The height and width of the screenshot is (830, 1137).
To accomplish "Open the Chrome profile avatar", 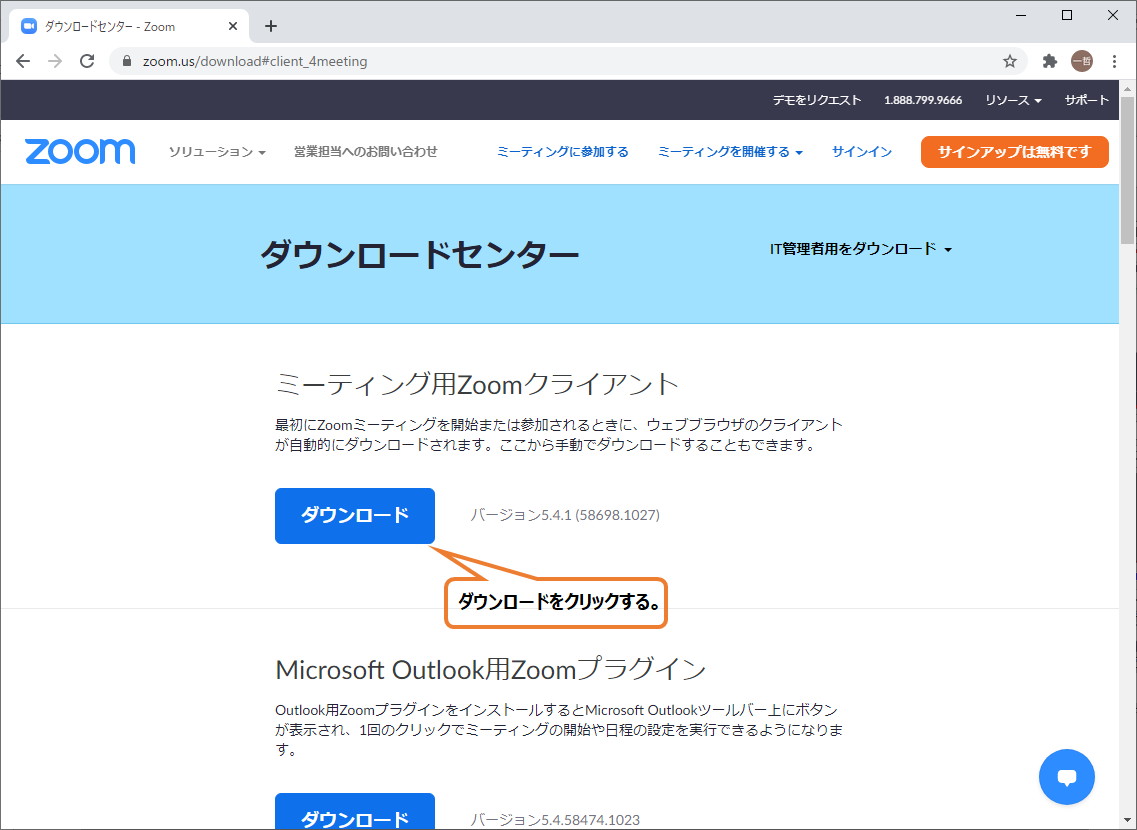I will pos(1081,61).
